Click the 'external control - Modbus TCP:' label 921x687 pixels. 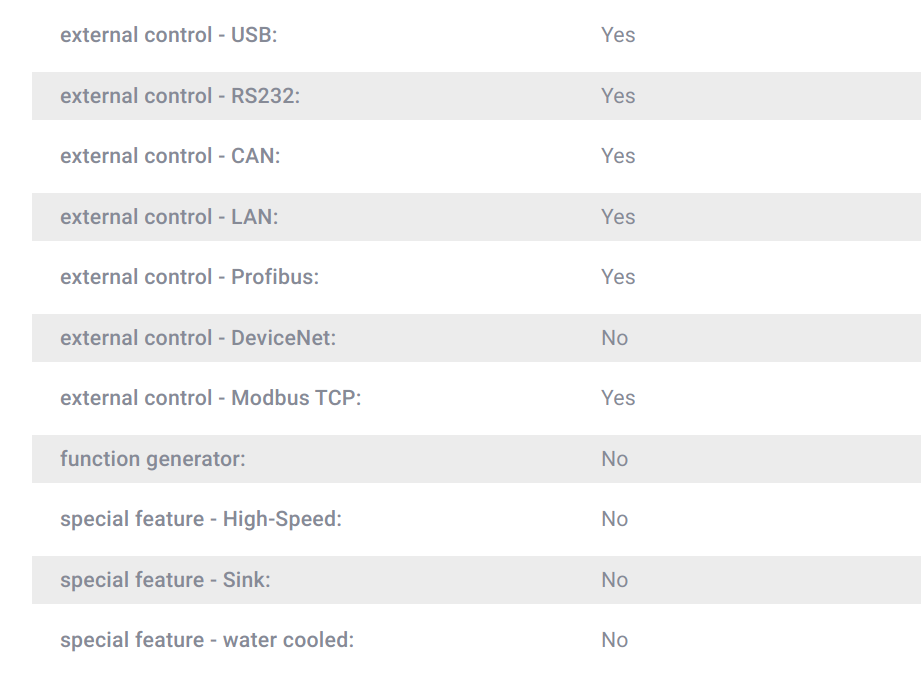point(210,398)
